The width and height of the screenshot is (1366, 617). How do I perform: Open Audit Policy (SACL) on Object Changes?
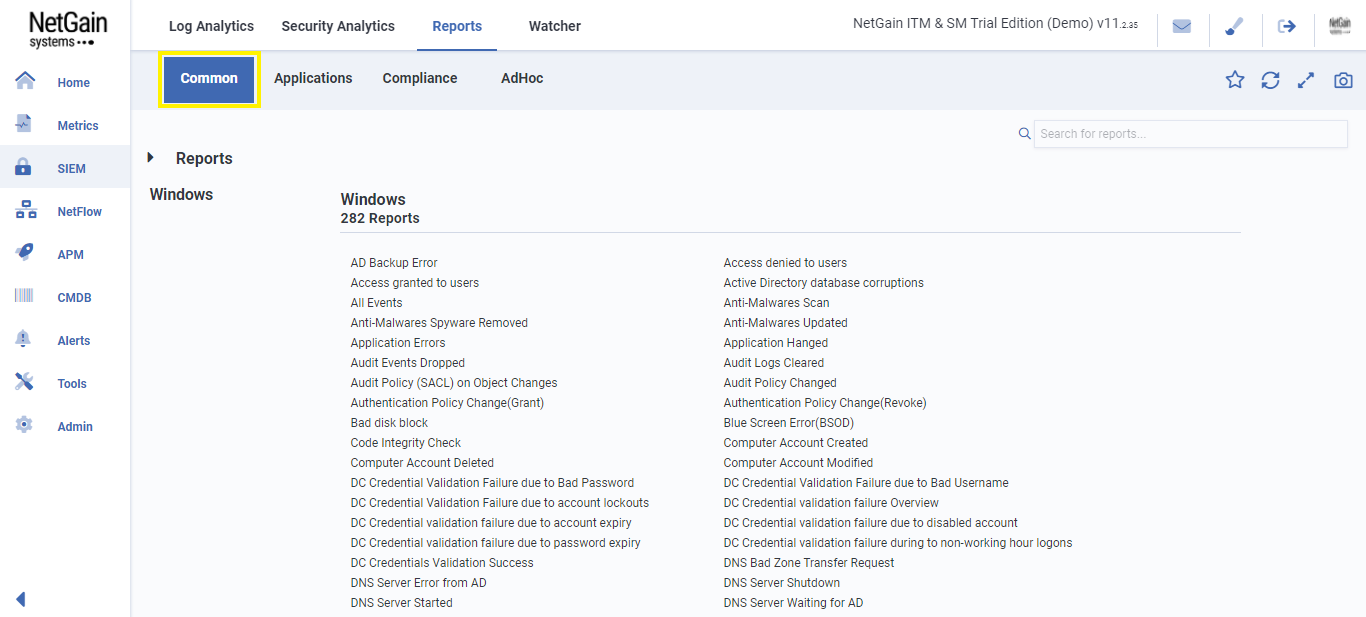point(454,383)
